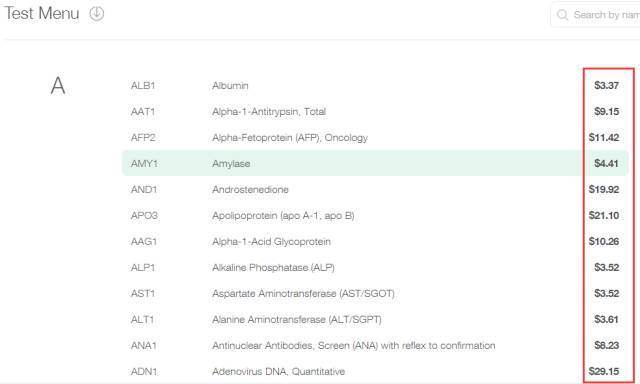640x384 pixels.
Task: Select Aspartate Aminotransferase (AST/SGOT)
Action: [x=375, y=293]
